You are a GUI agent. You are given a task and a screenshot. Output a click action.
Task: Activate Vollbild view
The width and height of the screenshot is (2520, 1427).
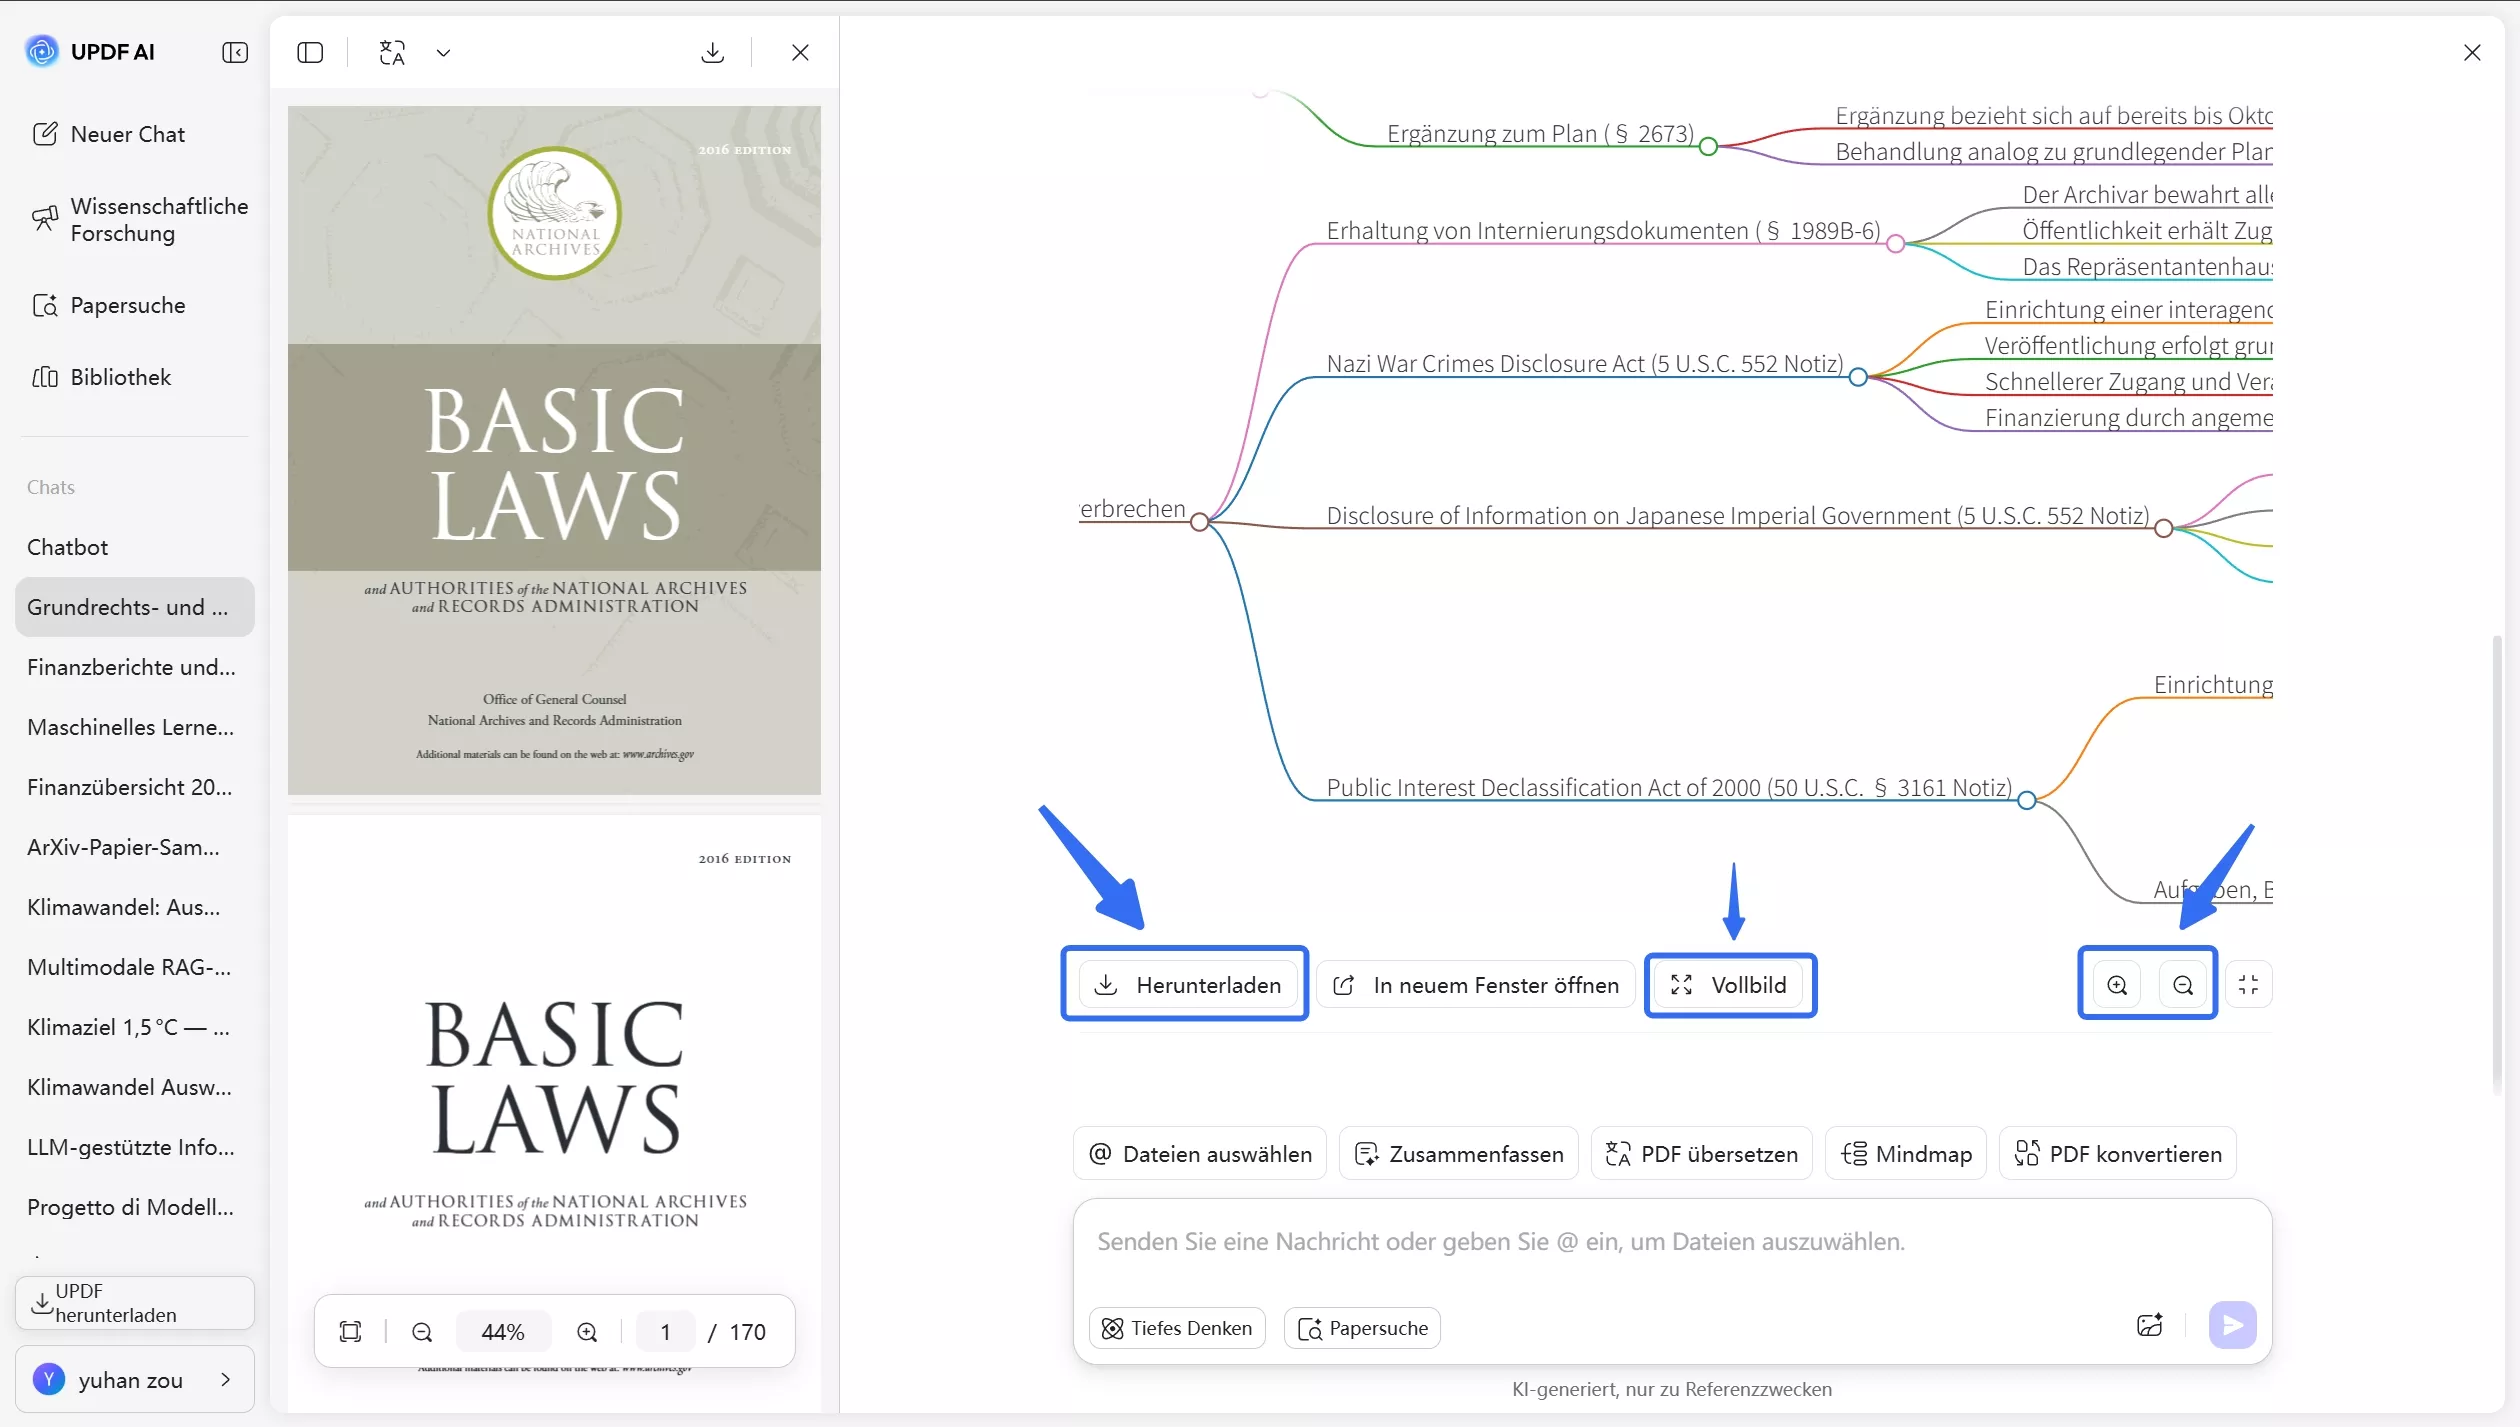(x=1730, y=984)
